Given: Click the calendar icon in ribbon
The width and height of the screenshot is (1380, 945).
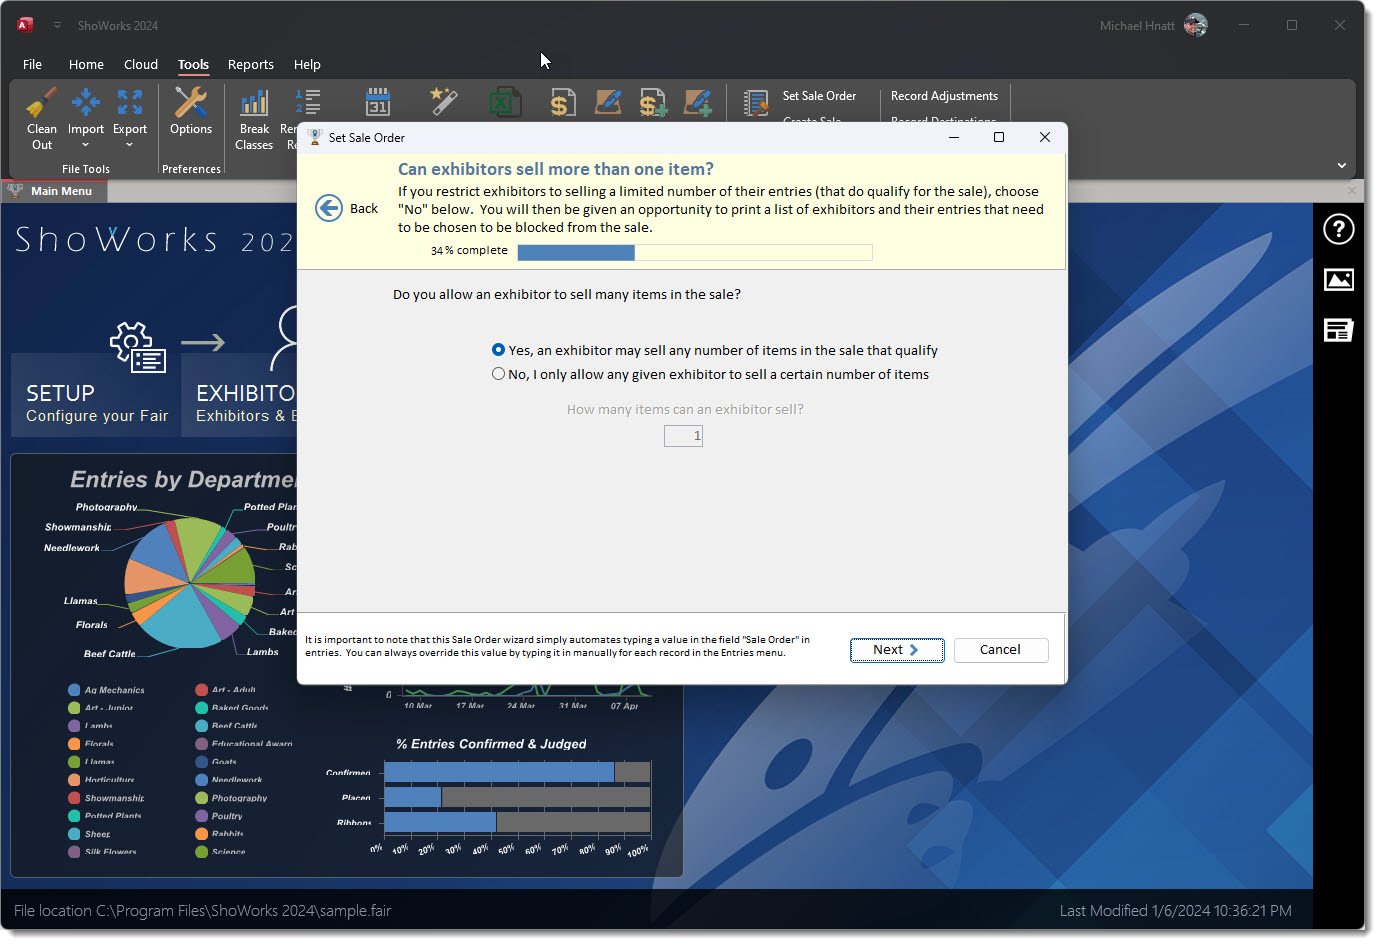Looking at the screenshot, I should (x=377, y=102).
